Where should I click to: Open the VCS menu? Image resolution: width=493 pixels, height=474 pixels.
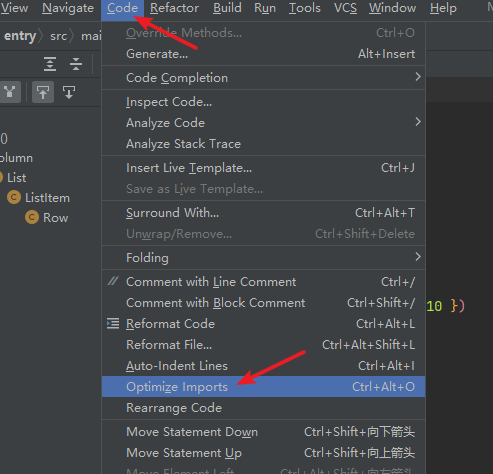(x=345, y=8)
